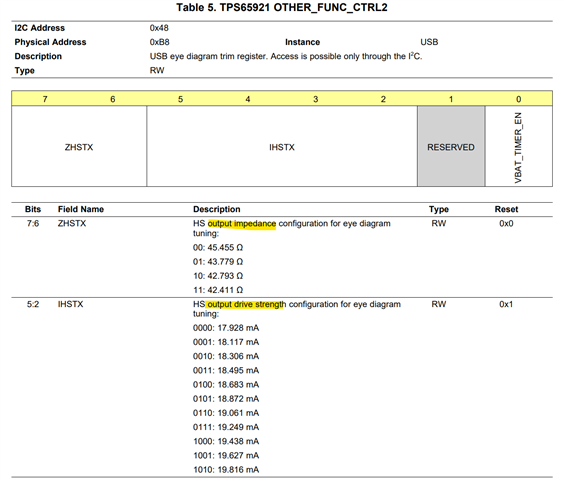Image resolution: width=564 pixels, height=480 pixels.
Task: Click the IHSTX cell in bit diagram
Action: pyautogui.click(x=282, y=146)
